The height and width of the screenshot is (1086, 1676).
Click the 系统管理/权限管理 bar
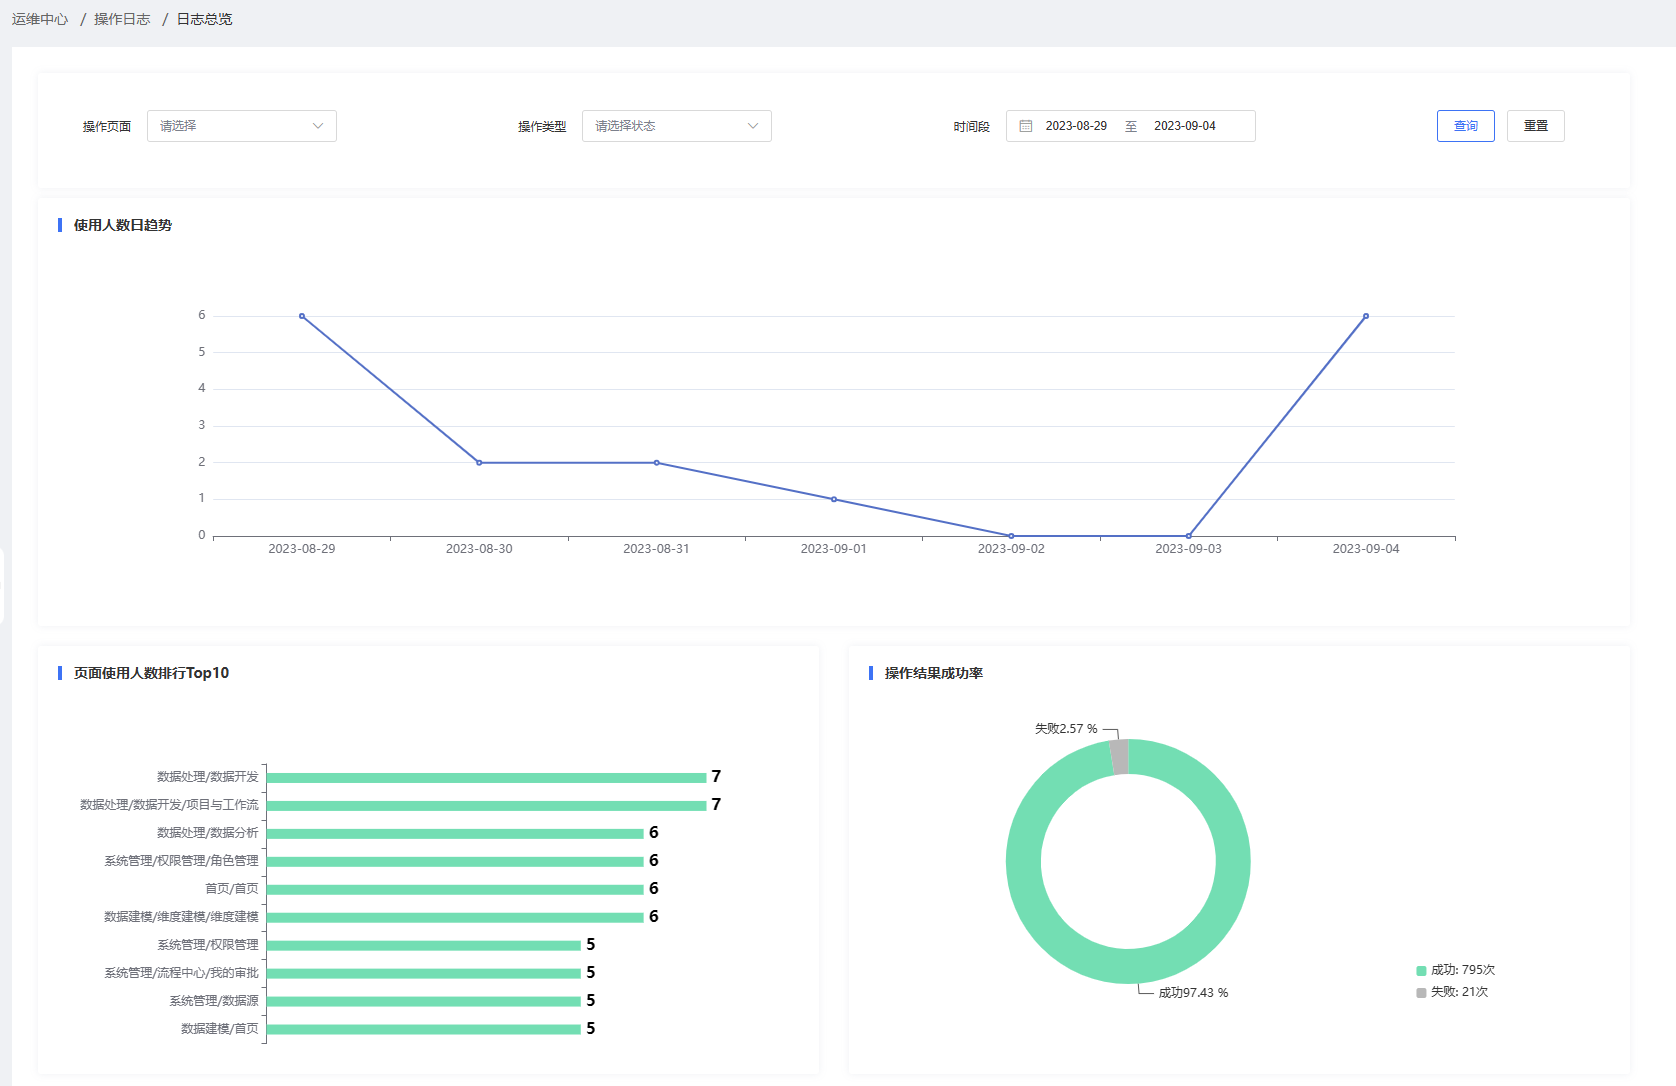click(x=424, y=946)
